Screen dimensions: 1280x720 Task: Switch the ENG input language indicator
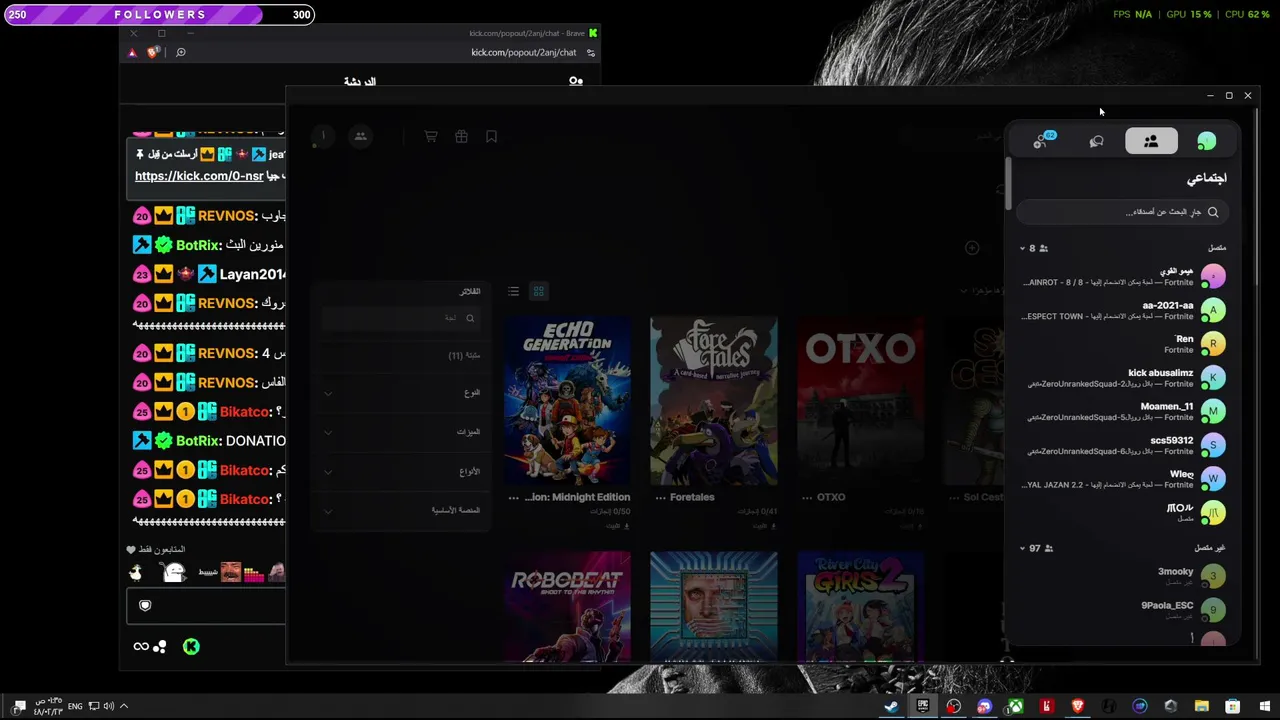click(x=76, y=706)
